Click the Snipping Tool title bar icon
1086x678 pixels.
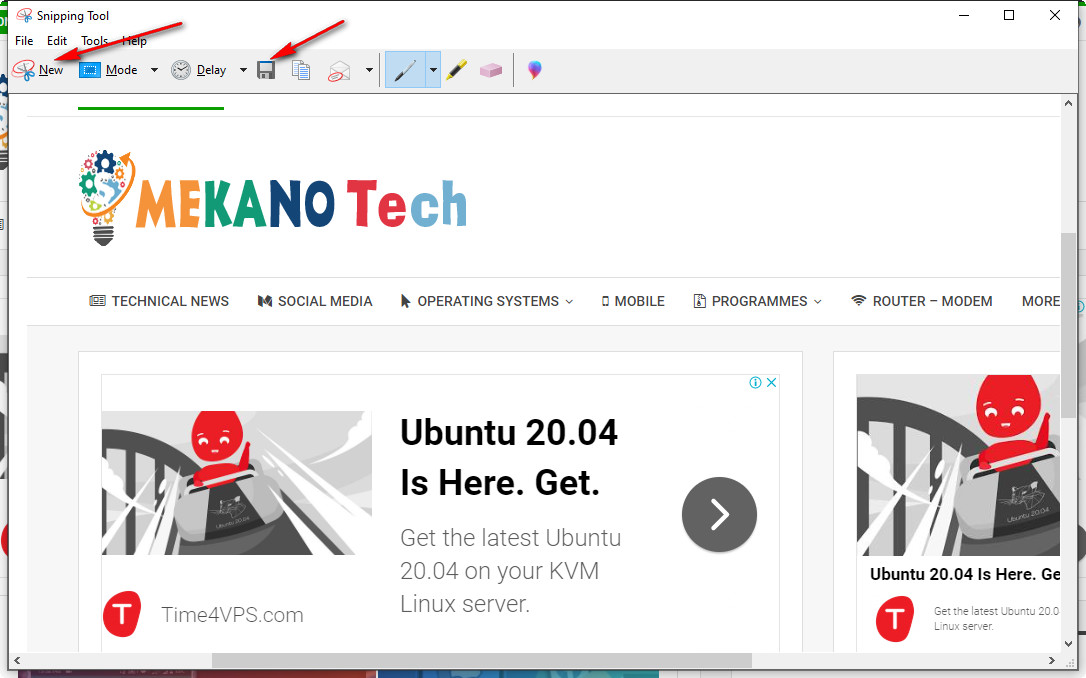click(24, 15)
